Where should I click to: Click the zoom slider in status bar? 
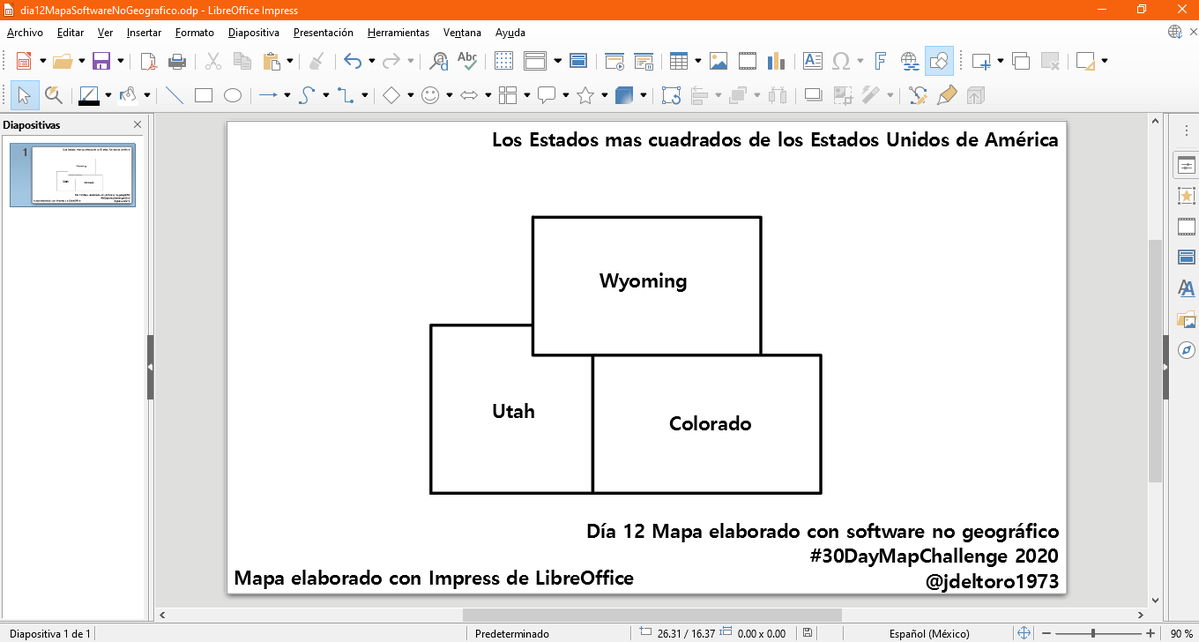[x=1093, y=633]
